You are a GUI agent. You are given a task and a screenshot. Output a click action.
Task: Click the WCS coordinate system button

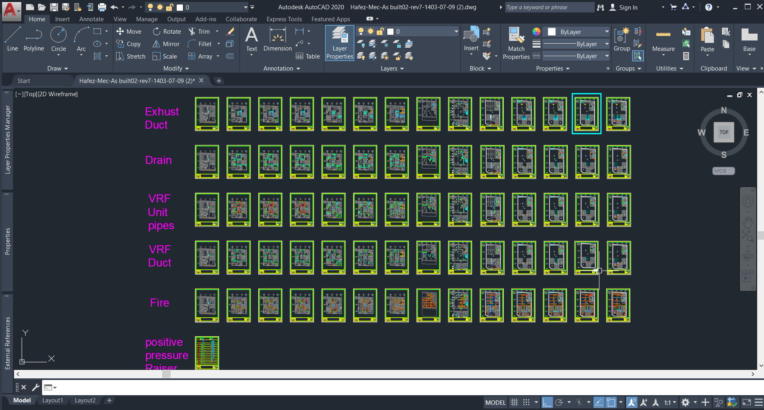pos(723,171)
